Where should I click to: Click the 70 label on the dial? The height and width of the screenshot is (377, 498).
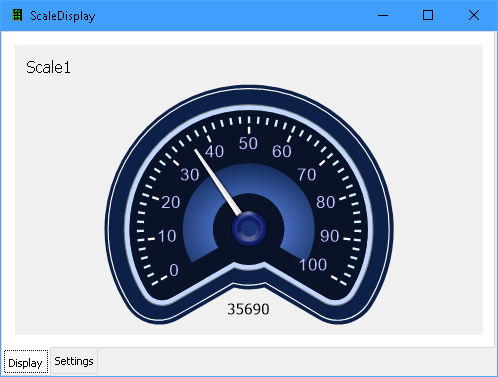(x=307, y=175)
